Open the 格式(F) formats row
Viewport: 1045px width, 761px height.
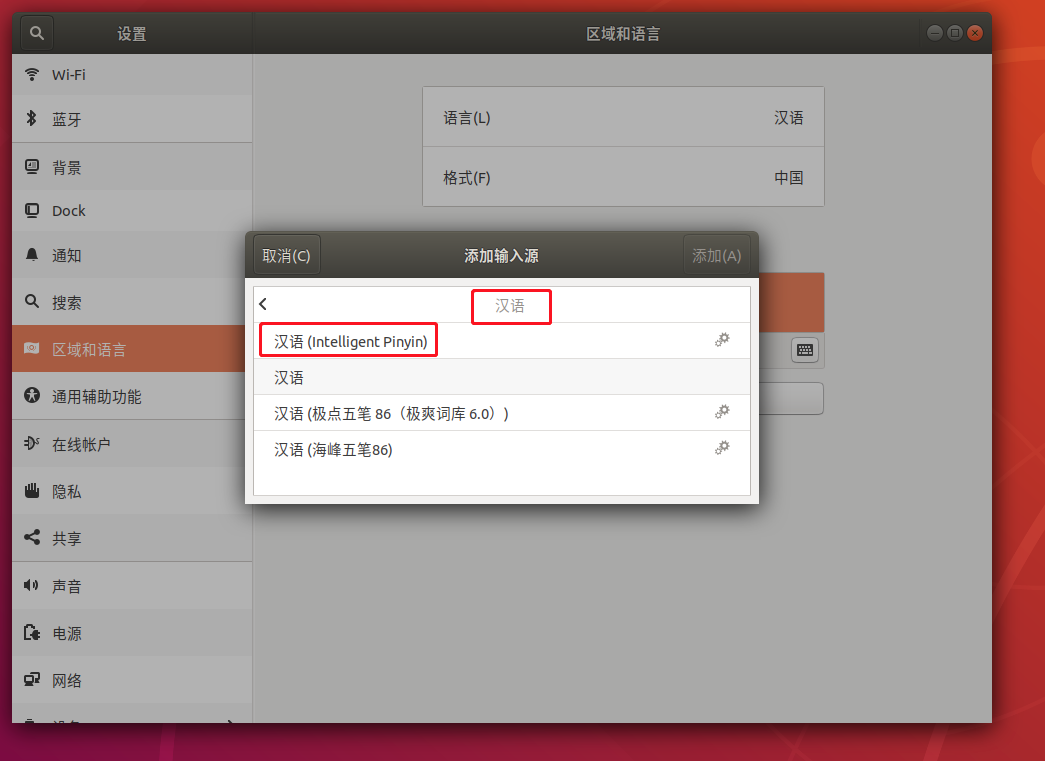click(623, 177)
